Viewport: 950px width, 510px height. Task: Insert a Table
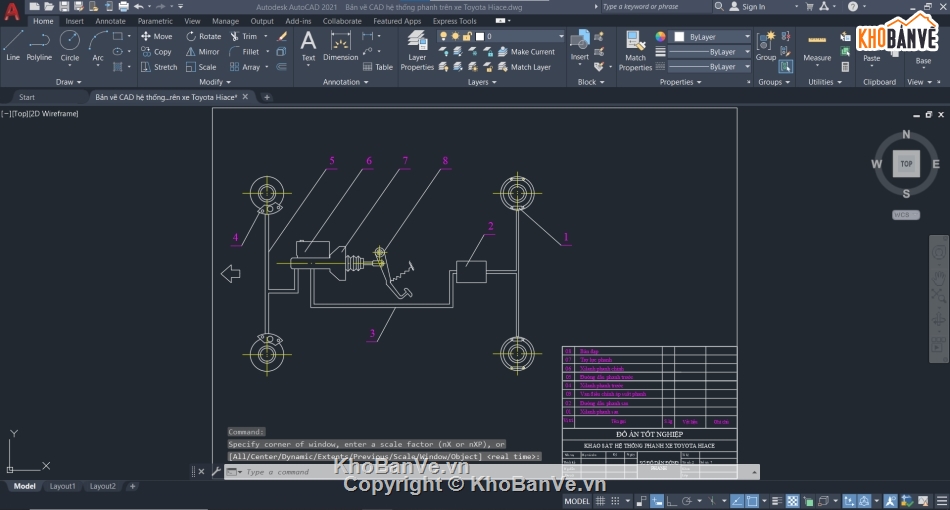coord(377,67)
